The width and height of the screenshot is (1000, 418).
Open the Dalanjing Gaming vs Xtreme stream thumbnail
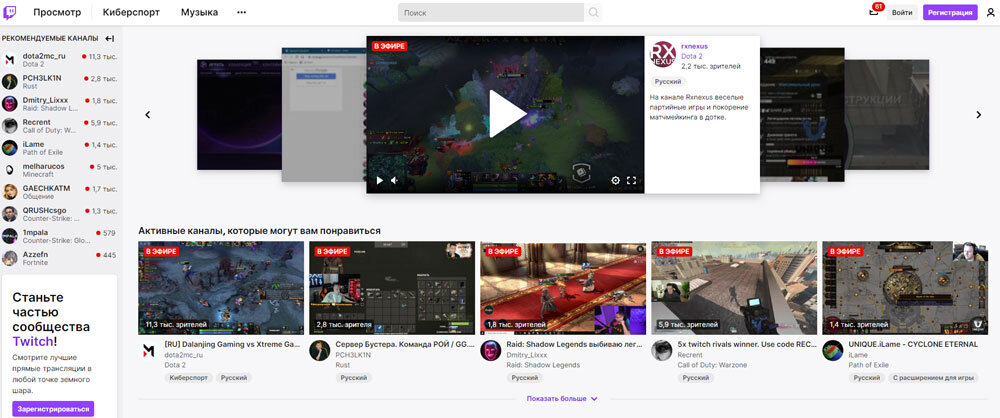[221, 288]
